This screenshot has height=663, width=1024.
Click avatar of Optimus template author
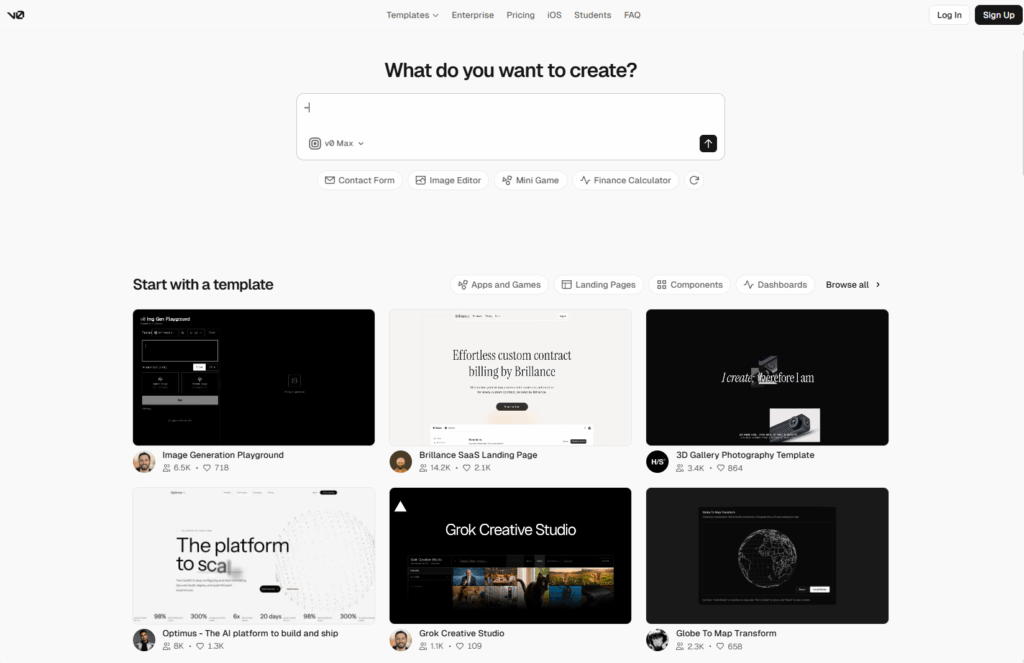(x=144, y=639)
